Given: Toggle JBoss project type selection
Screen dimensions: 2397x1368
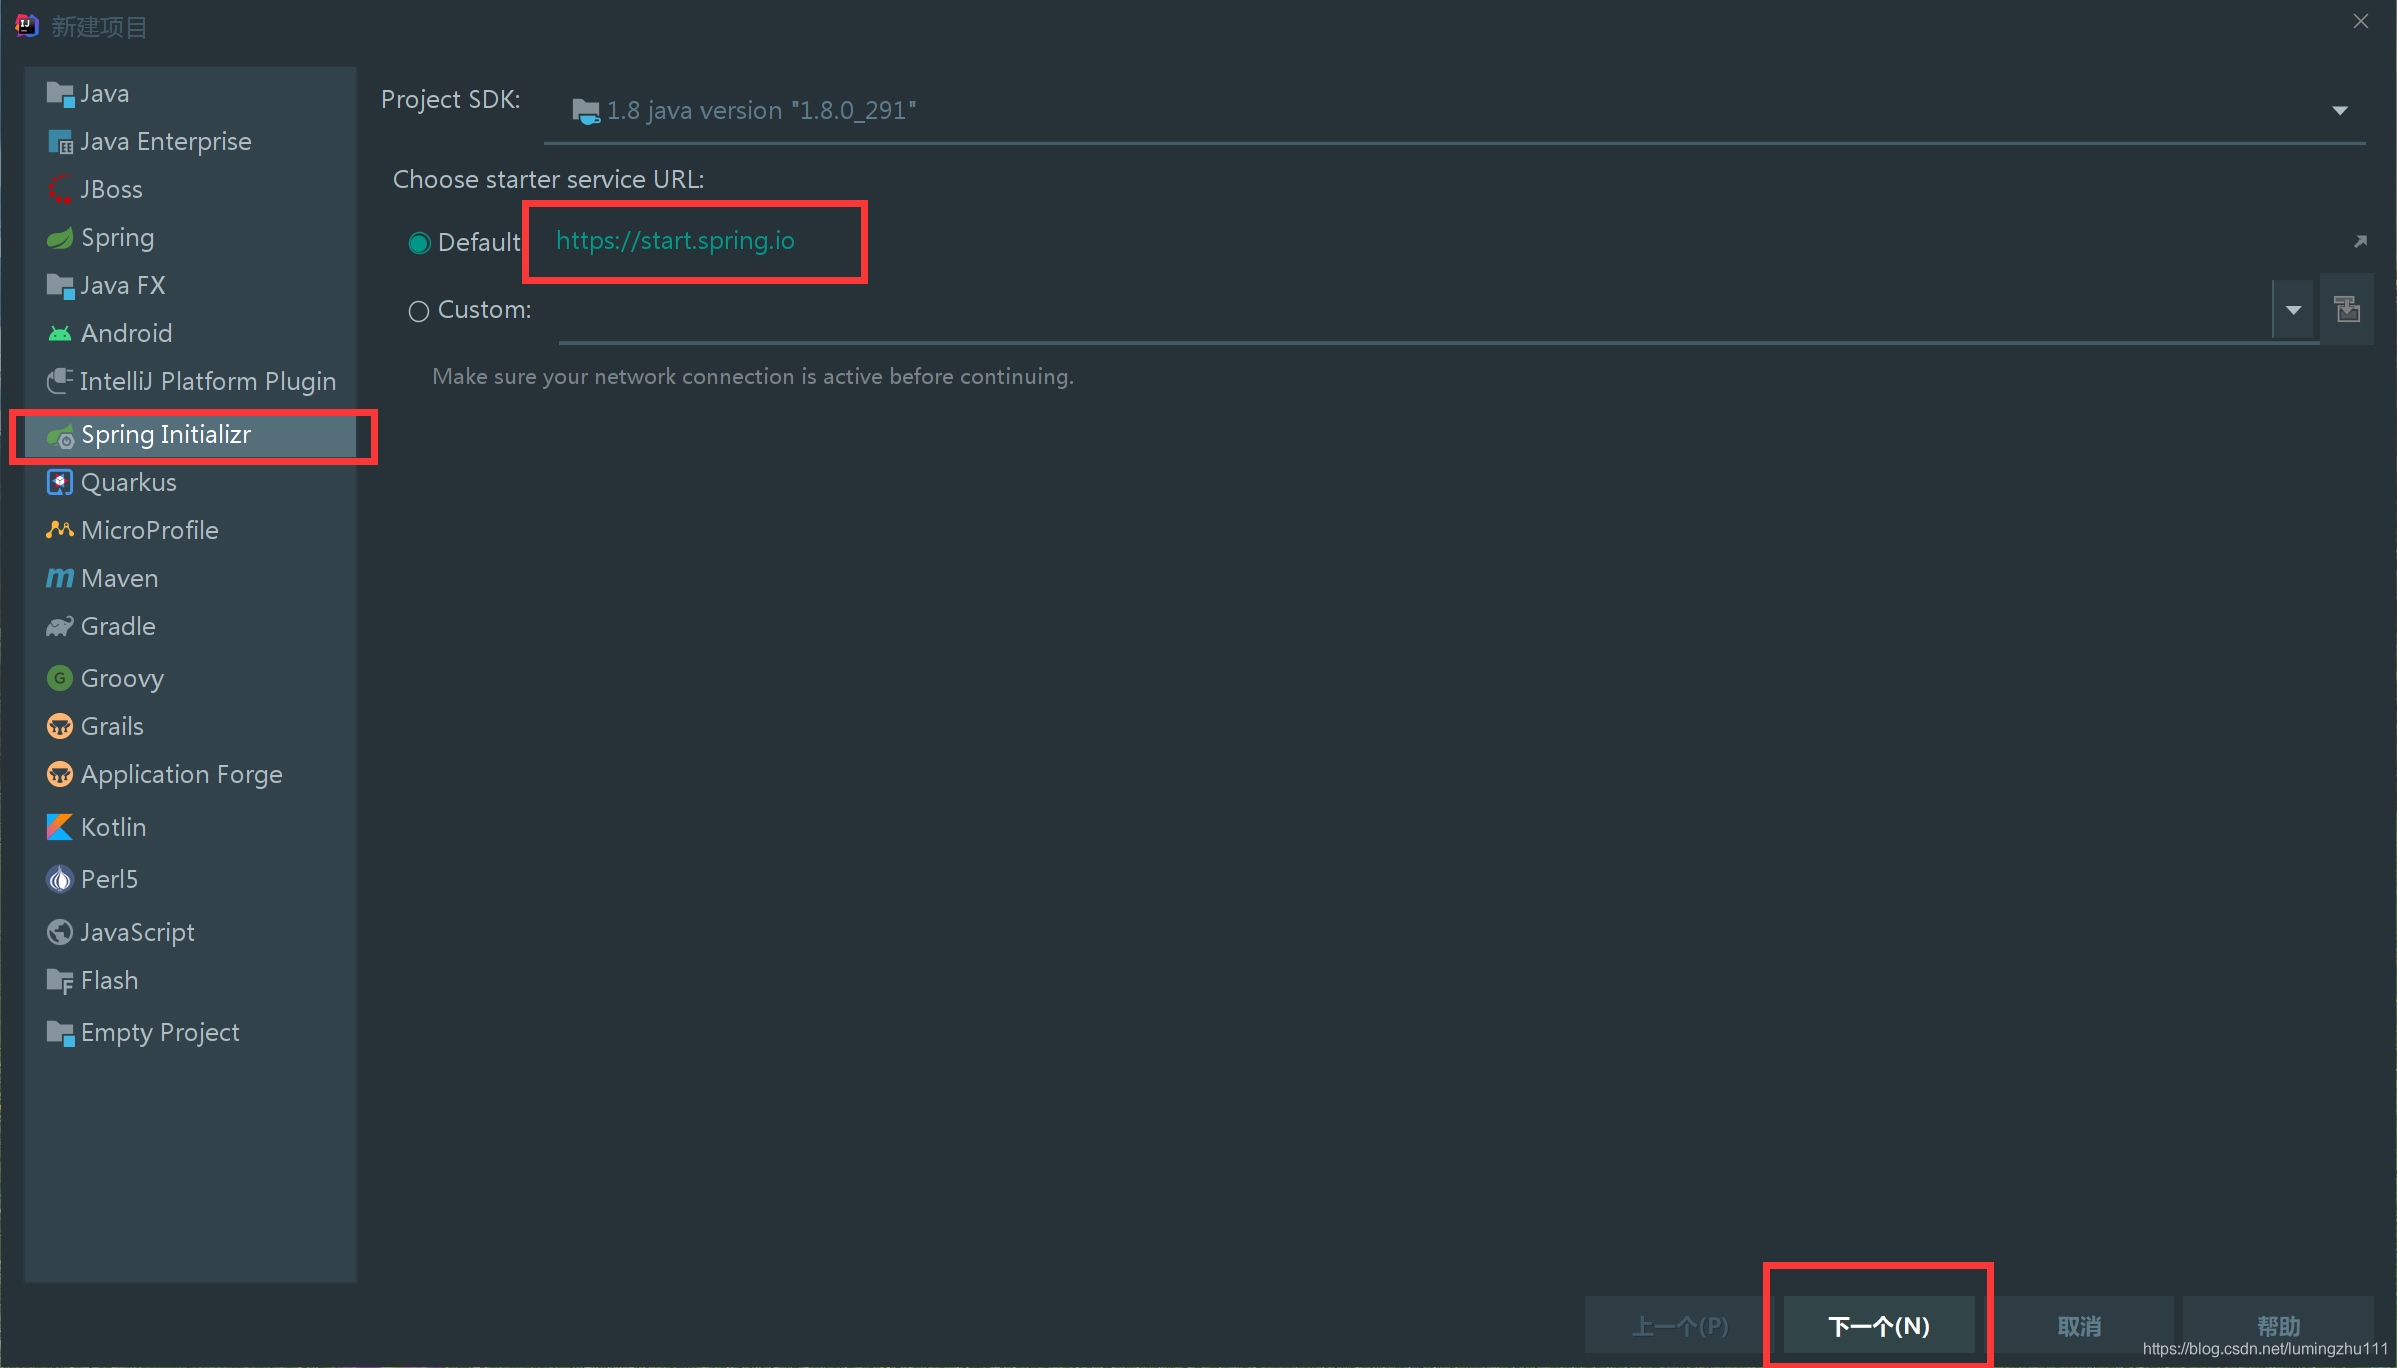Looking at the screenshot, I should click(x=112, y=189).
